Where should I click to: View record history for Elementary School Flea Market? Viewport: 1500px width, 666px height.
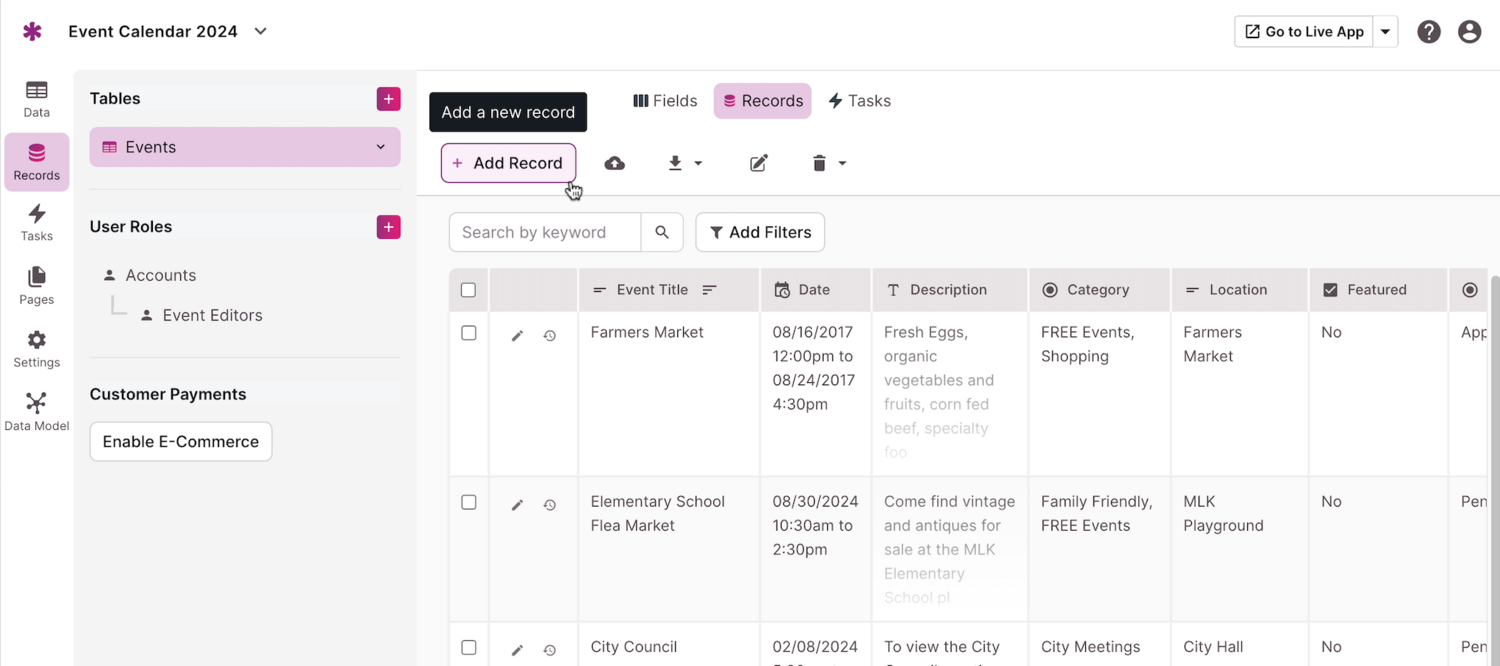coord(549,505)
